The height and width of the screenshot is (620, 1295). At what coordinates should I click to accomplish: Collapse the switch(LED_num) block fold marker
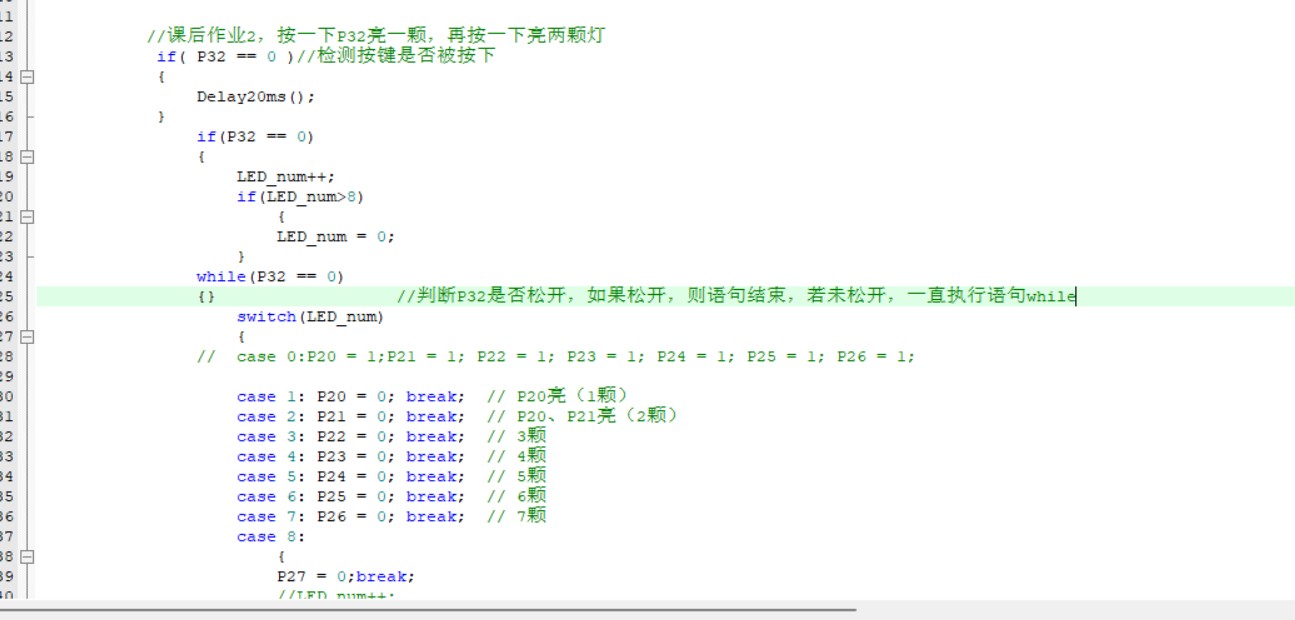[x=27, y=336]
